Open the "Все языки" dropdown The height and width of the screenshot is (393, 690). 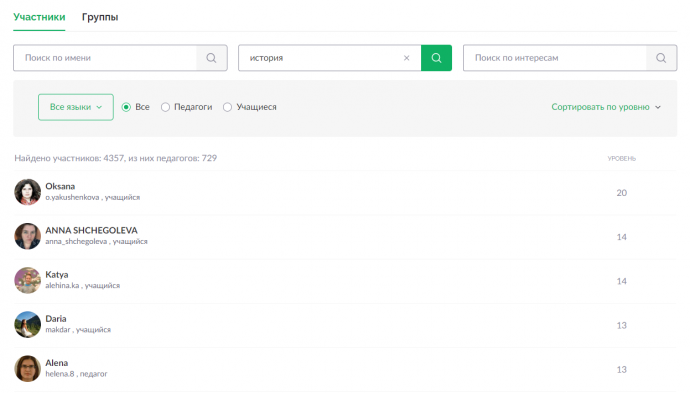[76, 107]
